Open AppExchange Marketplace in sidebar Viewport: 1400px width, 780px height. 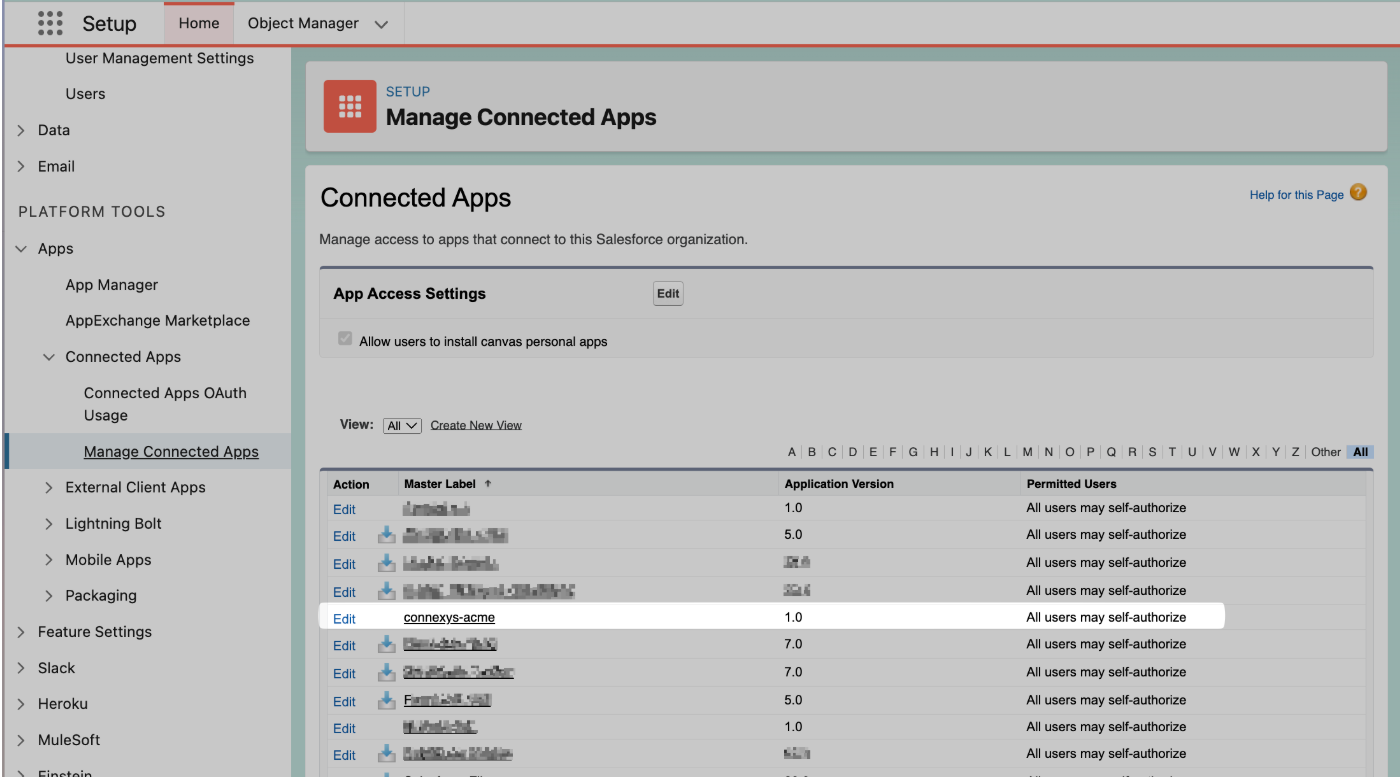click(158, 321)
